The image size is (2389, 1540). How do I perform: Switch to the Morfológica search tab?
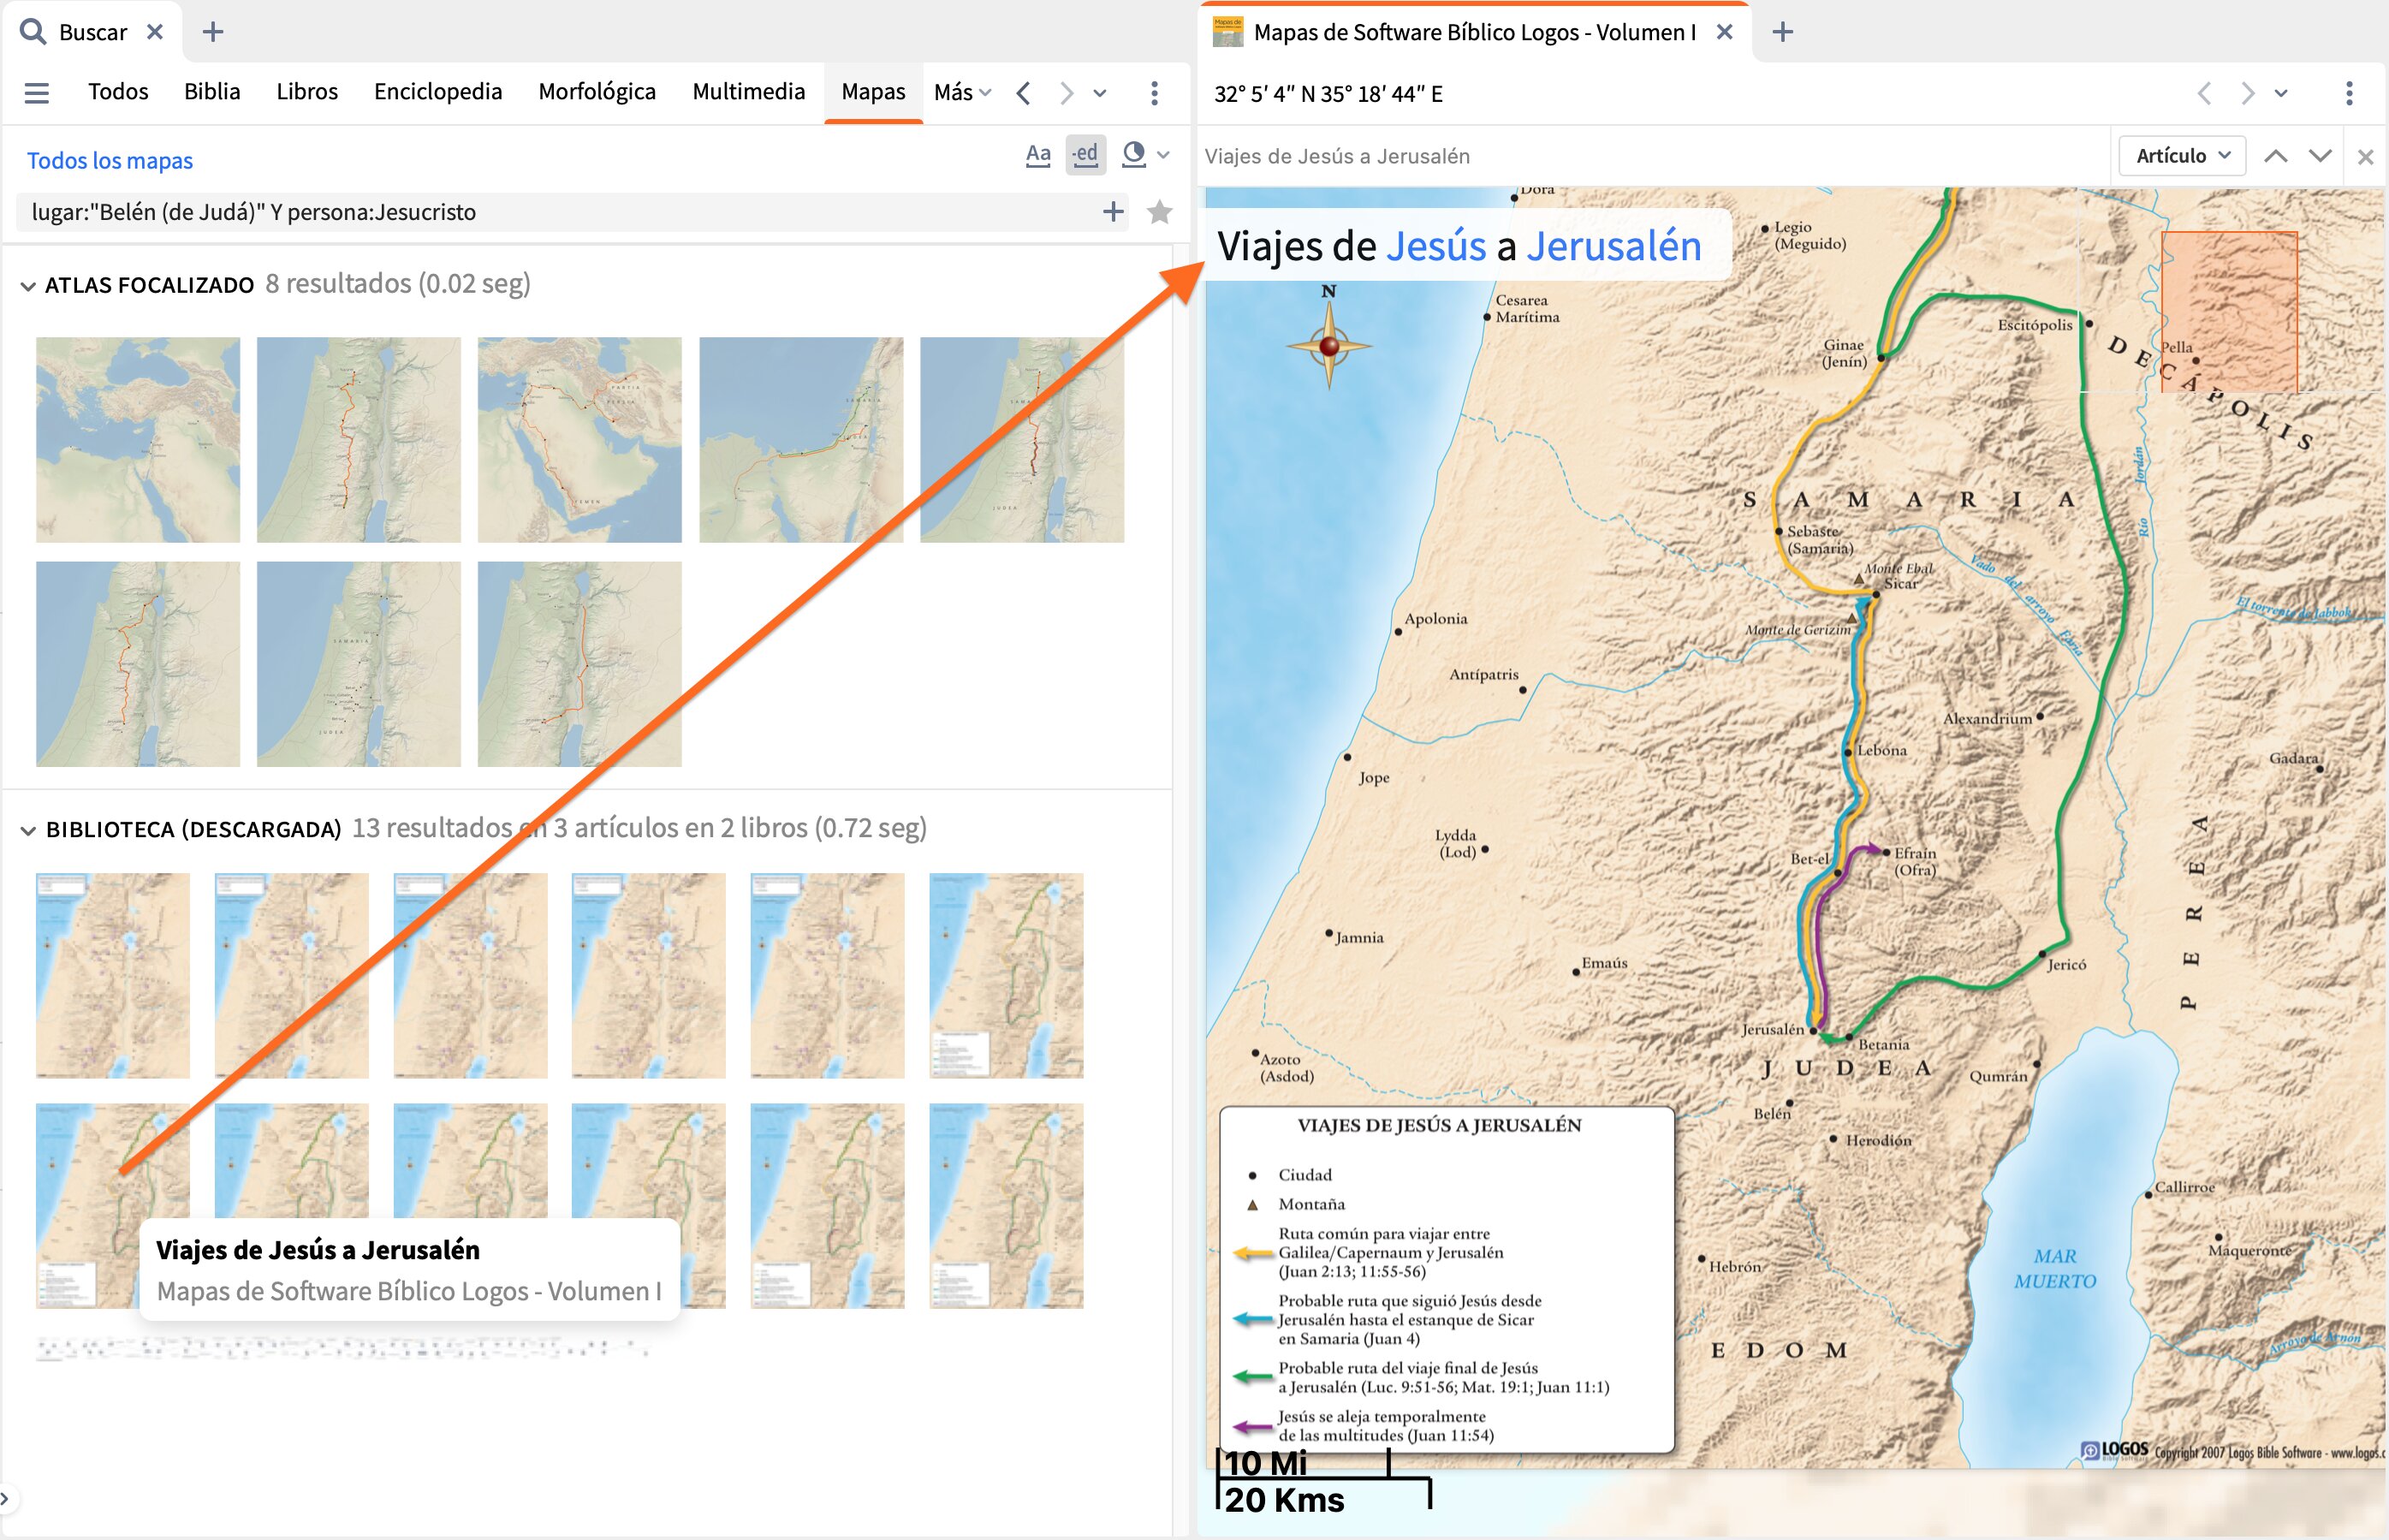(x=597, y=92)
